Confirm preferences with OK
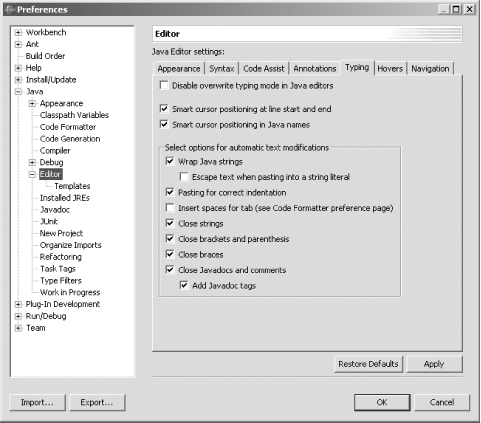Viewport: 481px width, 423px height. click(x=382, y=402)
